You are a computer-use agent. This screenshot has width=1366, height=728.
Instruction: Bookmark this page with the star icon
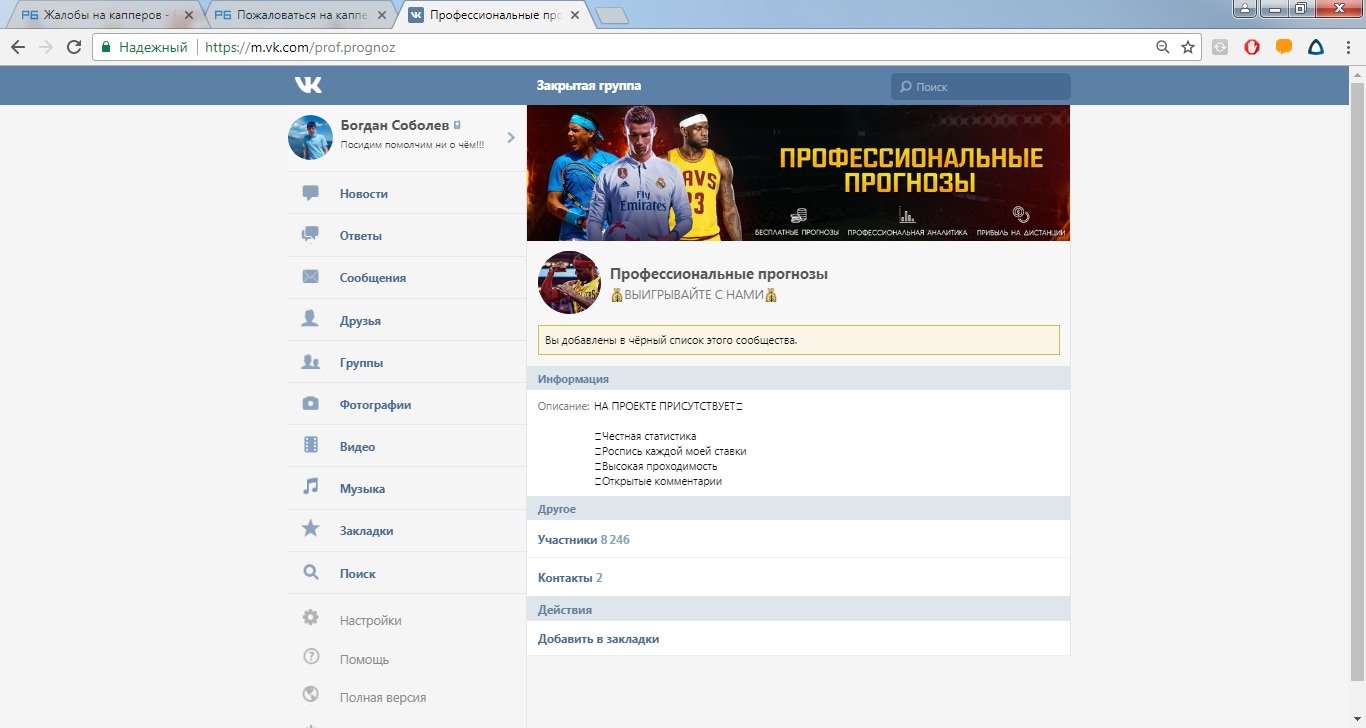click(x=1188, y=47)
